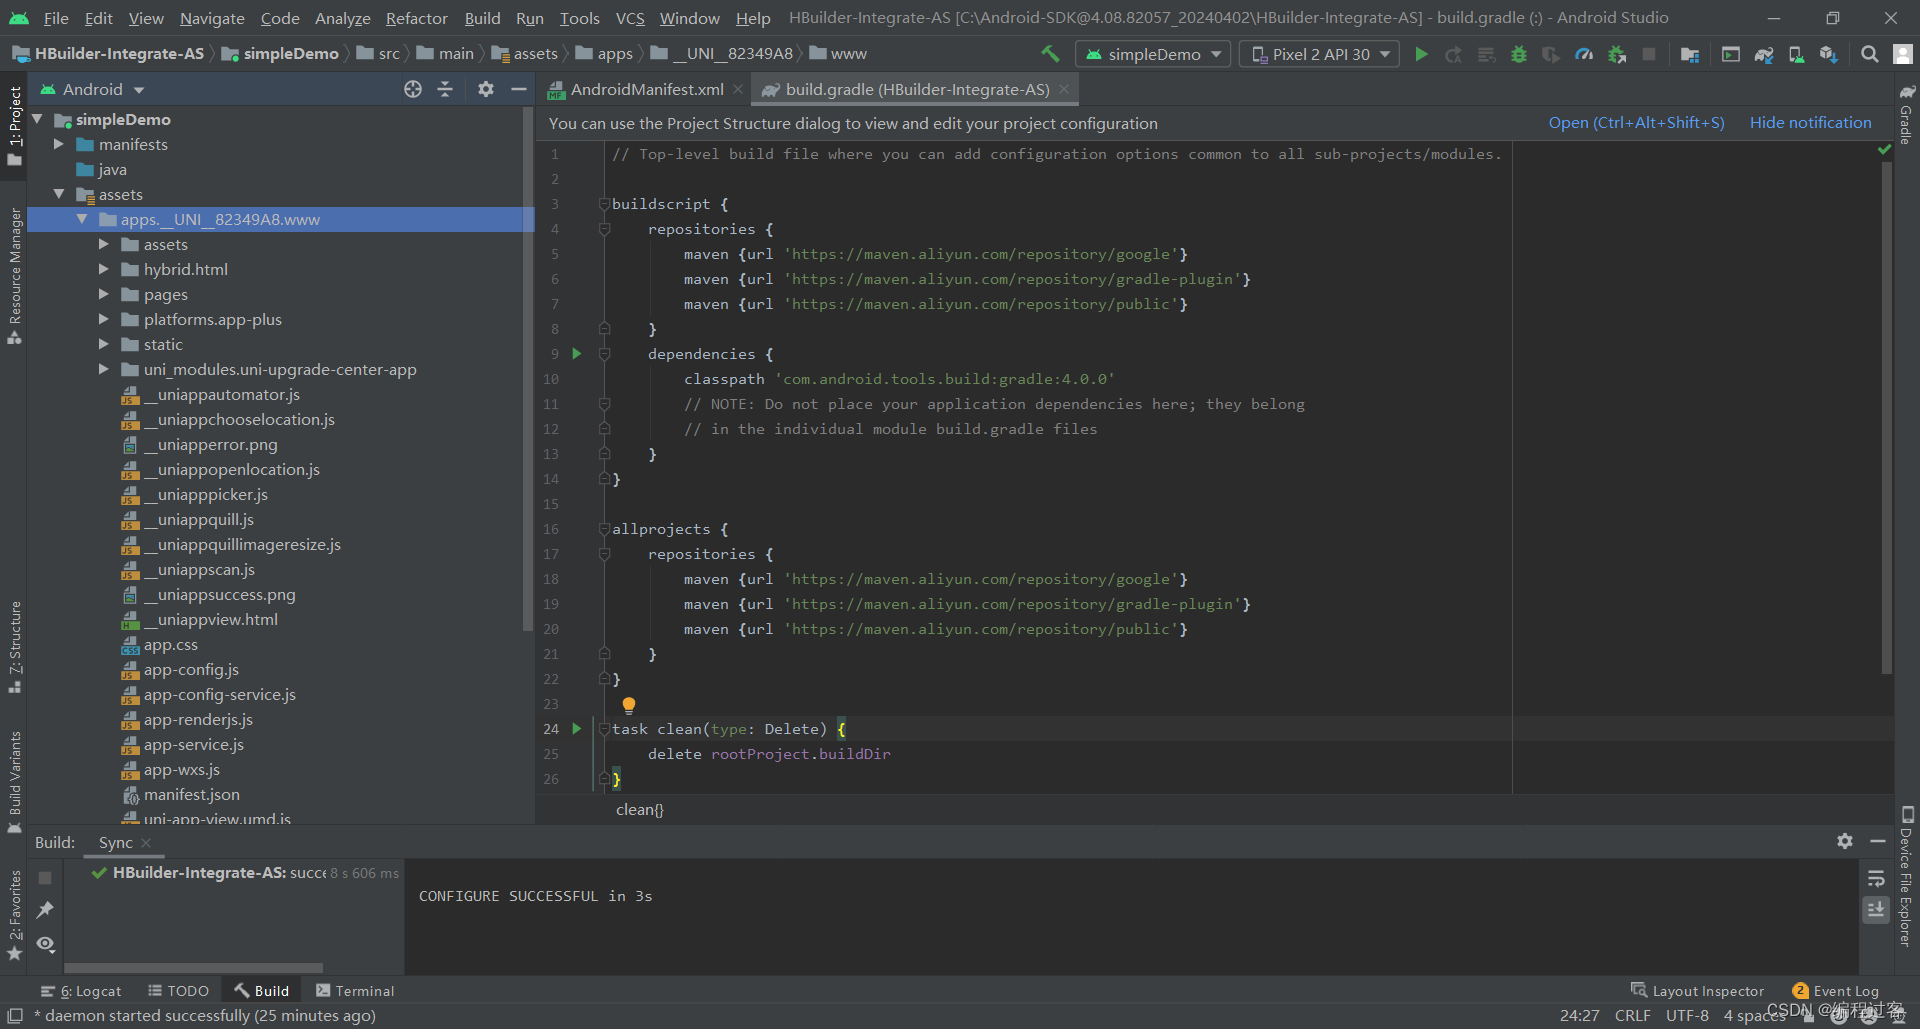Open the AVD Manager icon

(x=1796, y=54)
